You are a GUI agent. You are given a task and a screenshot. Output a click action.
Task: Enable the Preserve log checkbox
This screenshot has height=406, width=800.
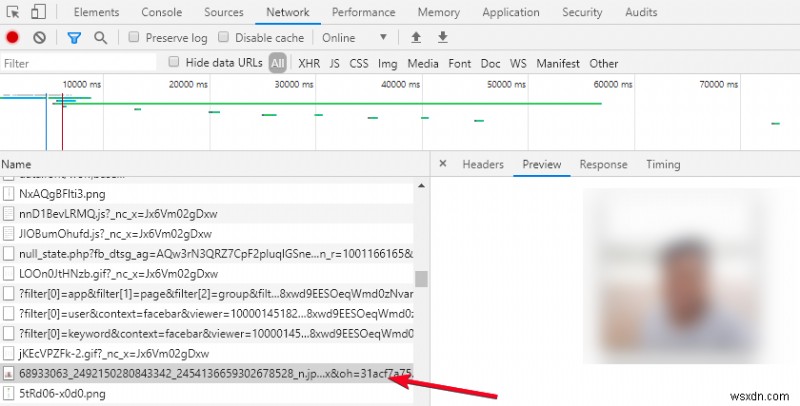click(x=134, y=37)
